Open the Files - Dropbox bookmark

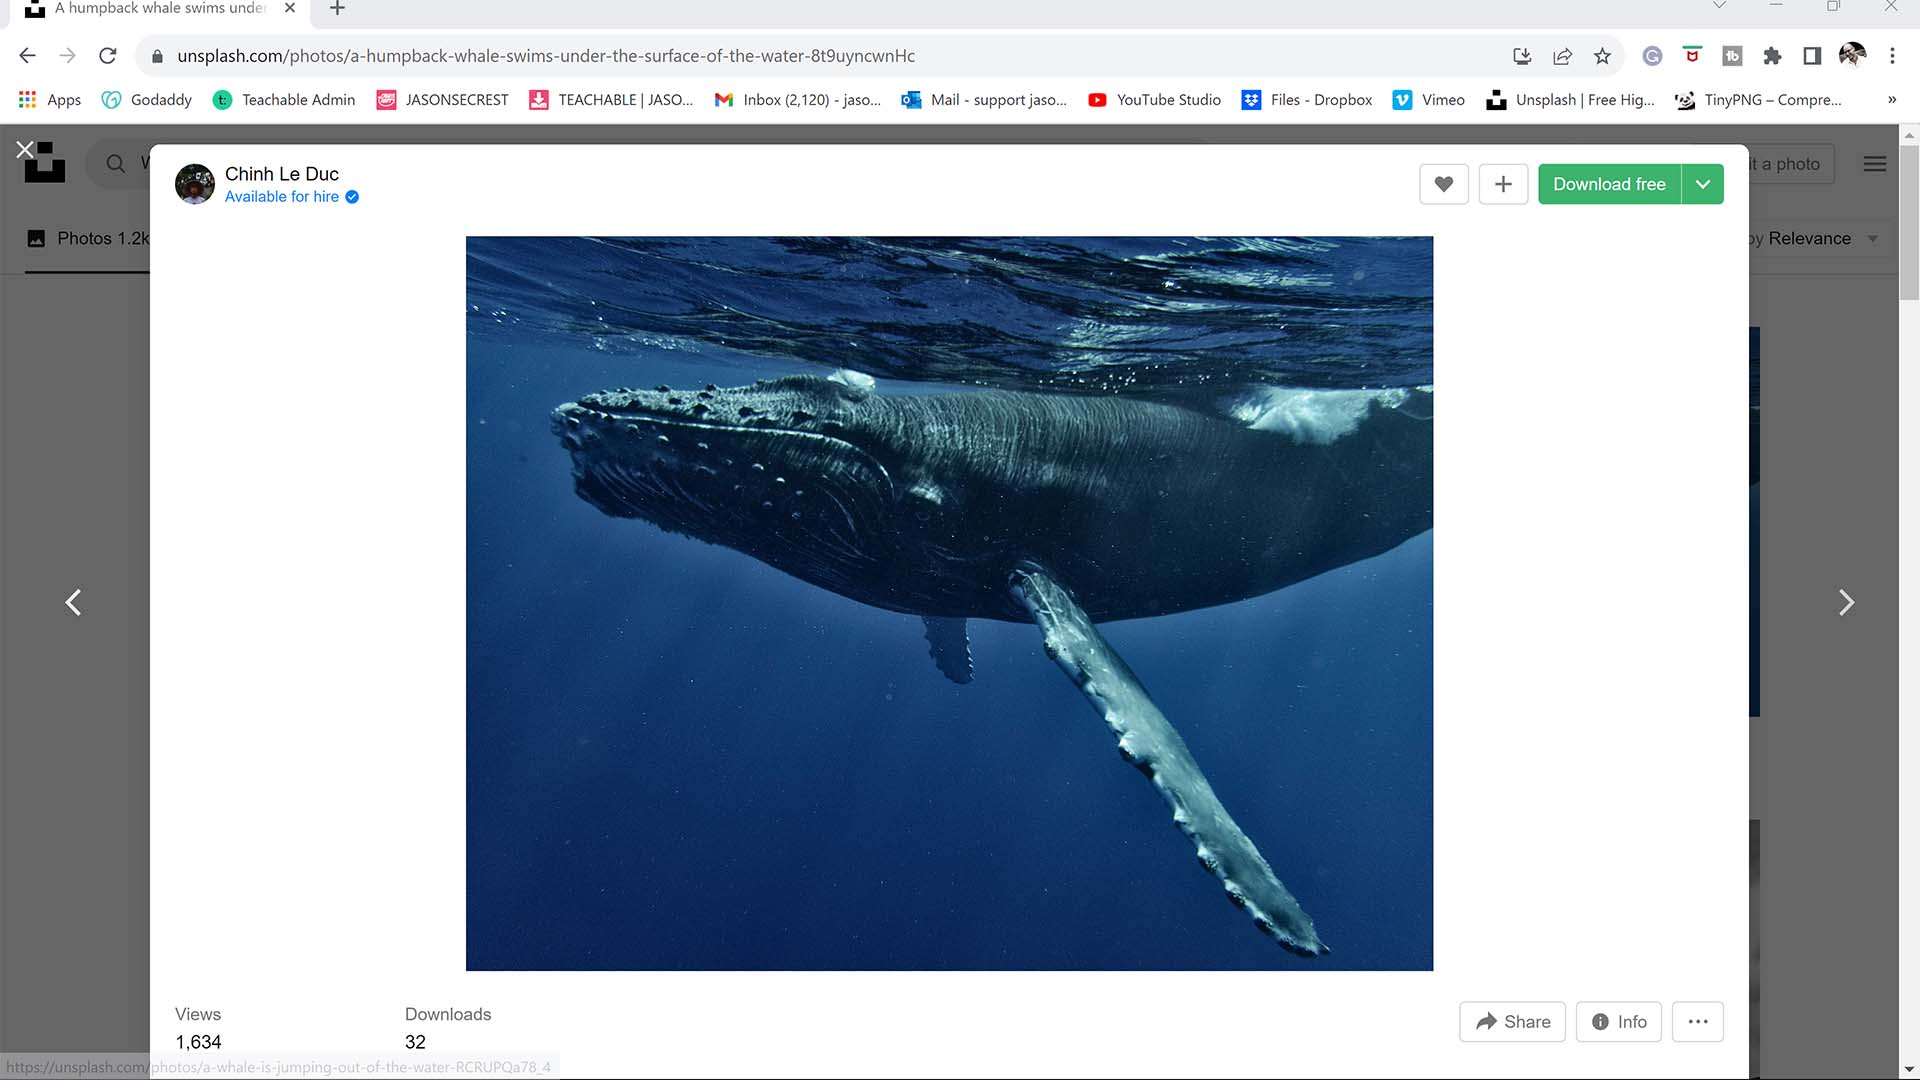click(1307, 100)
